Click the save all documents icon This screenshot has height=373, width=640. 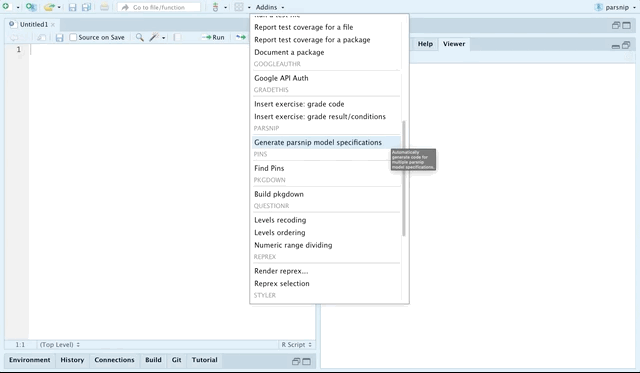86,7
